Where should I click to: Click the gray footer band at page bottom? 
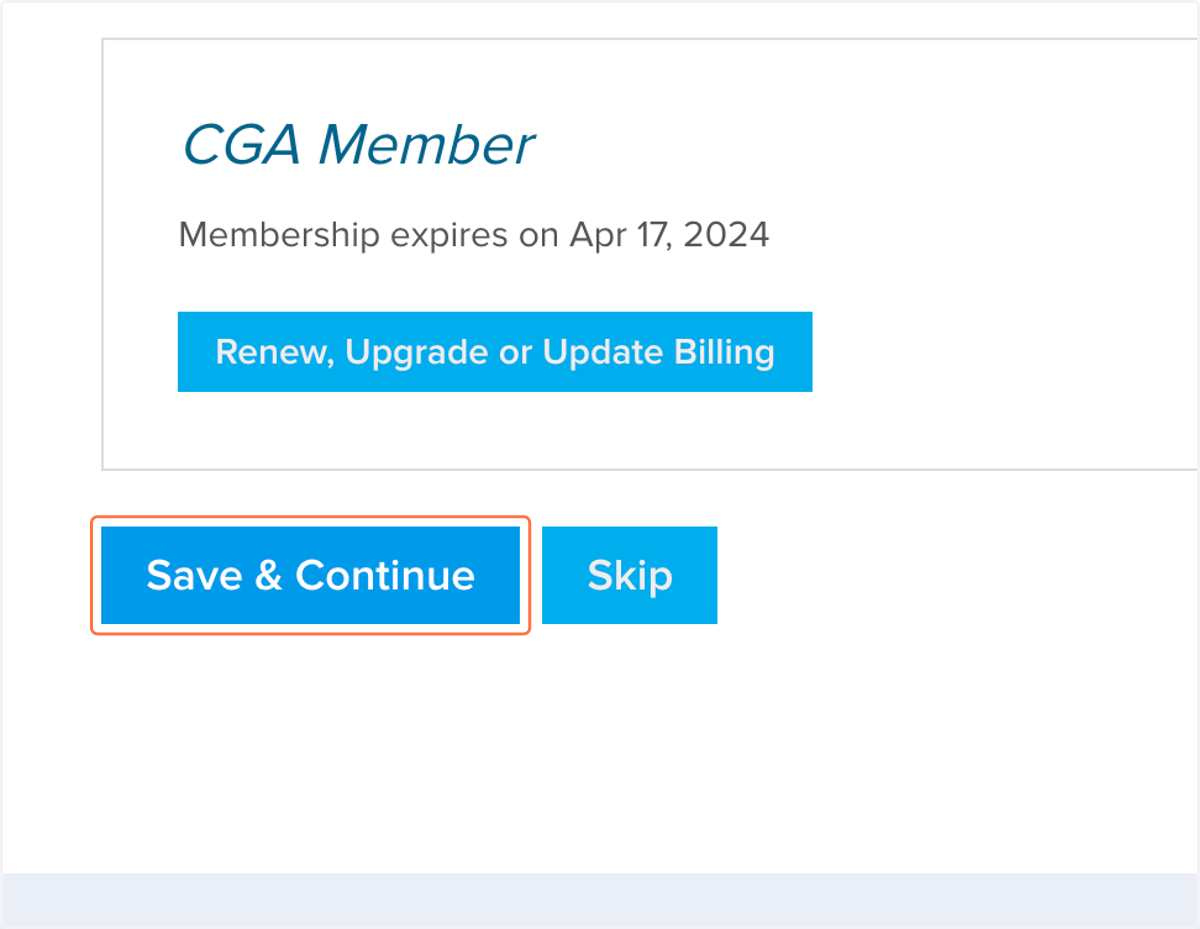tap(600, 901)
